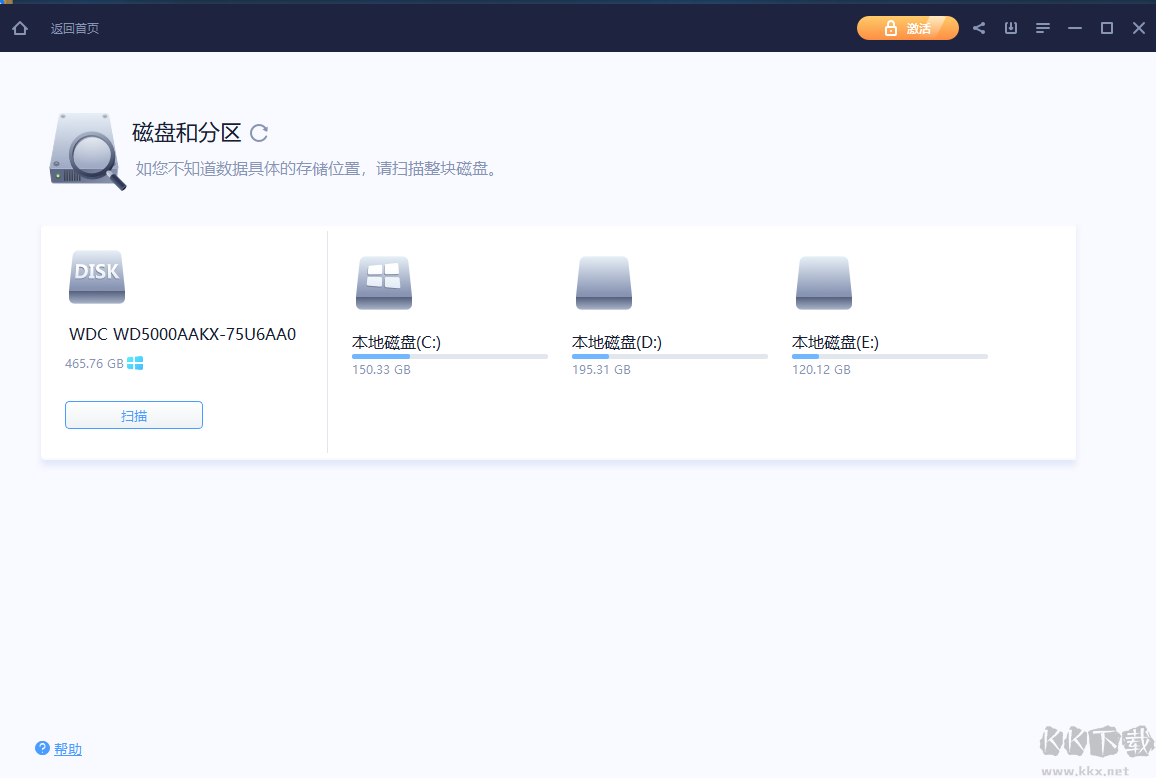
Task: Click the lock icon inside 激活 button
Action: [x=893, y=28]
